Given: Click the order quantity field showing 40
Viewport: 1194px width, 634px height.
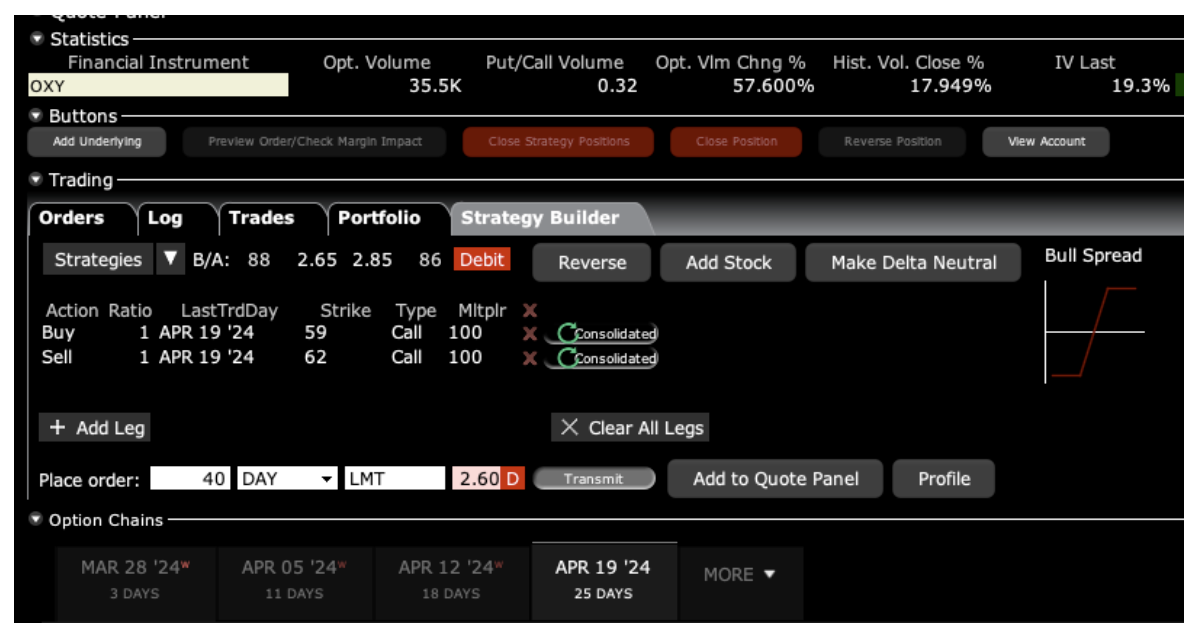Looking at the screenshot, I should pos(190,479).
